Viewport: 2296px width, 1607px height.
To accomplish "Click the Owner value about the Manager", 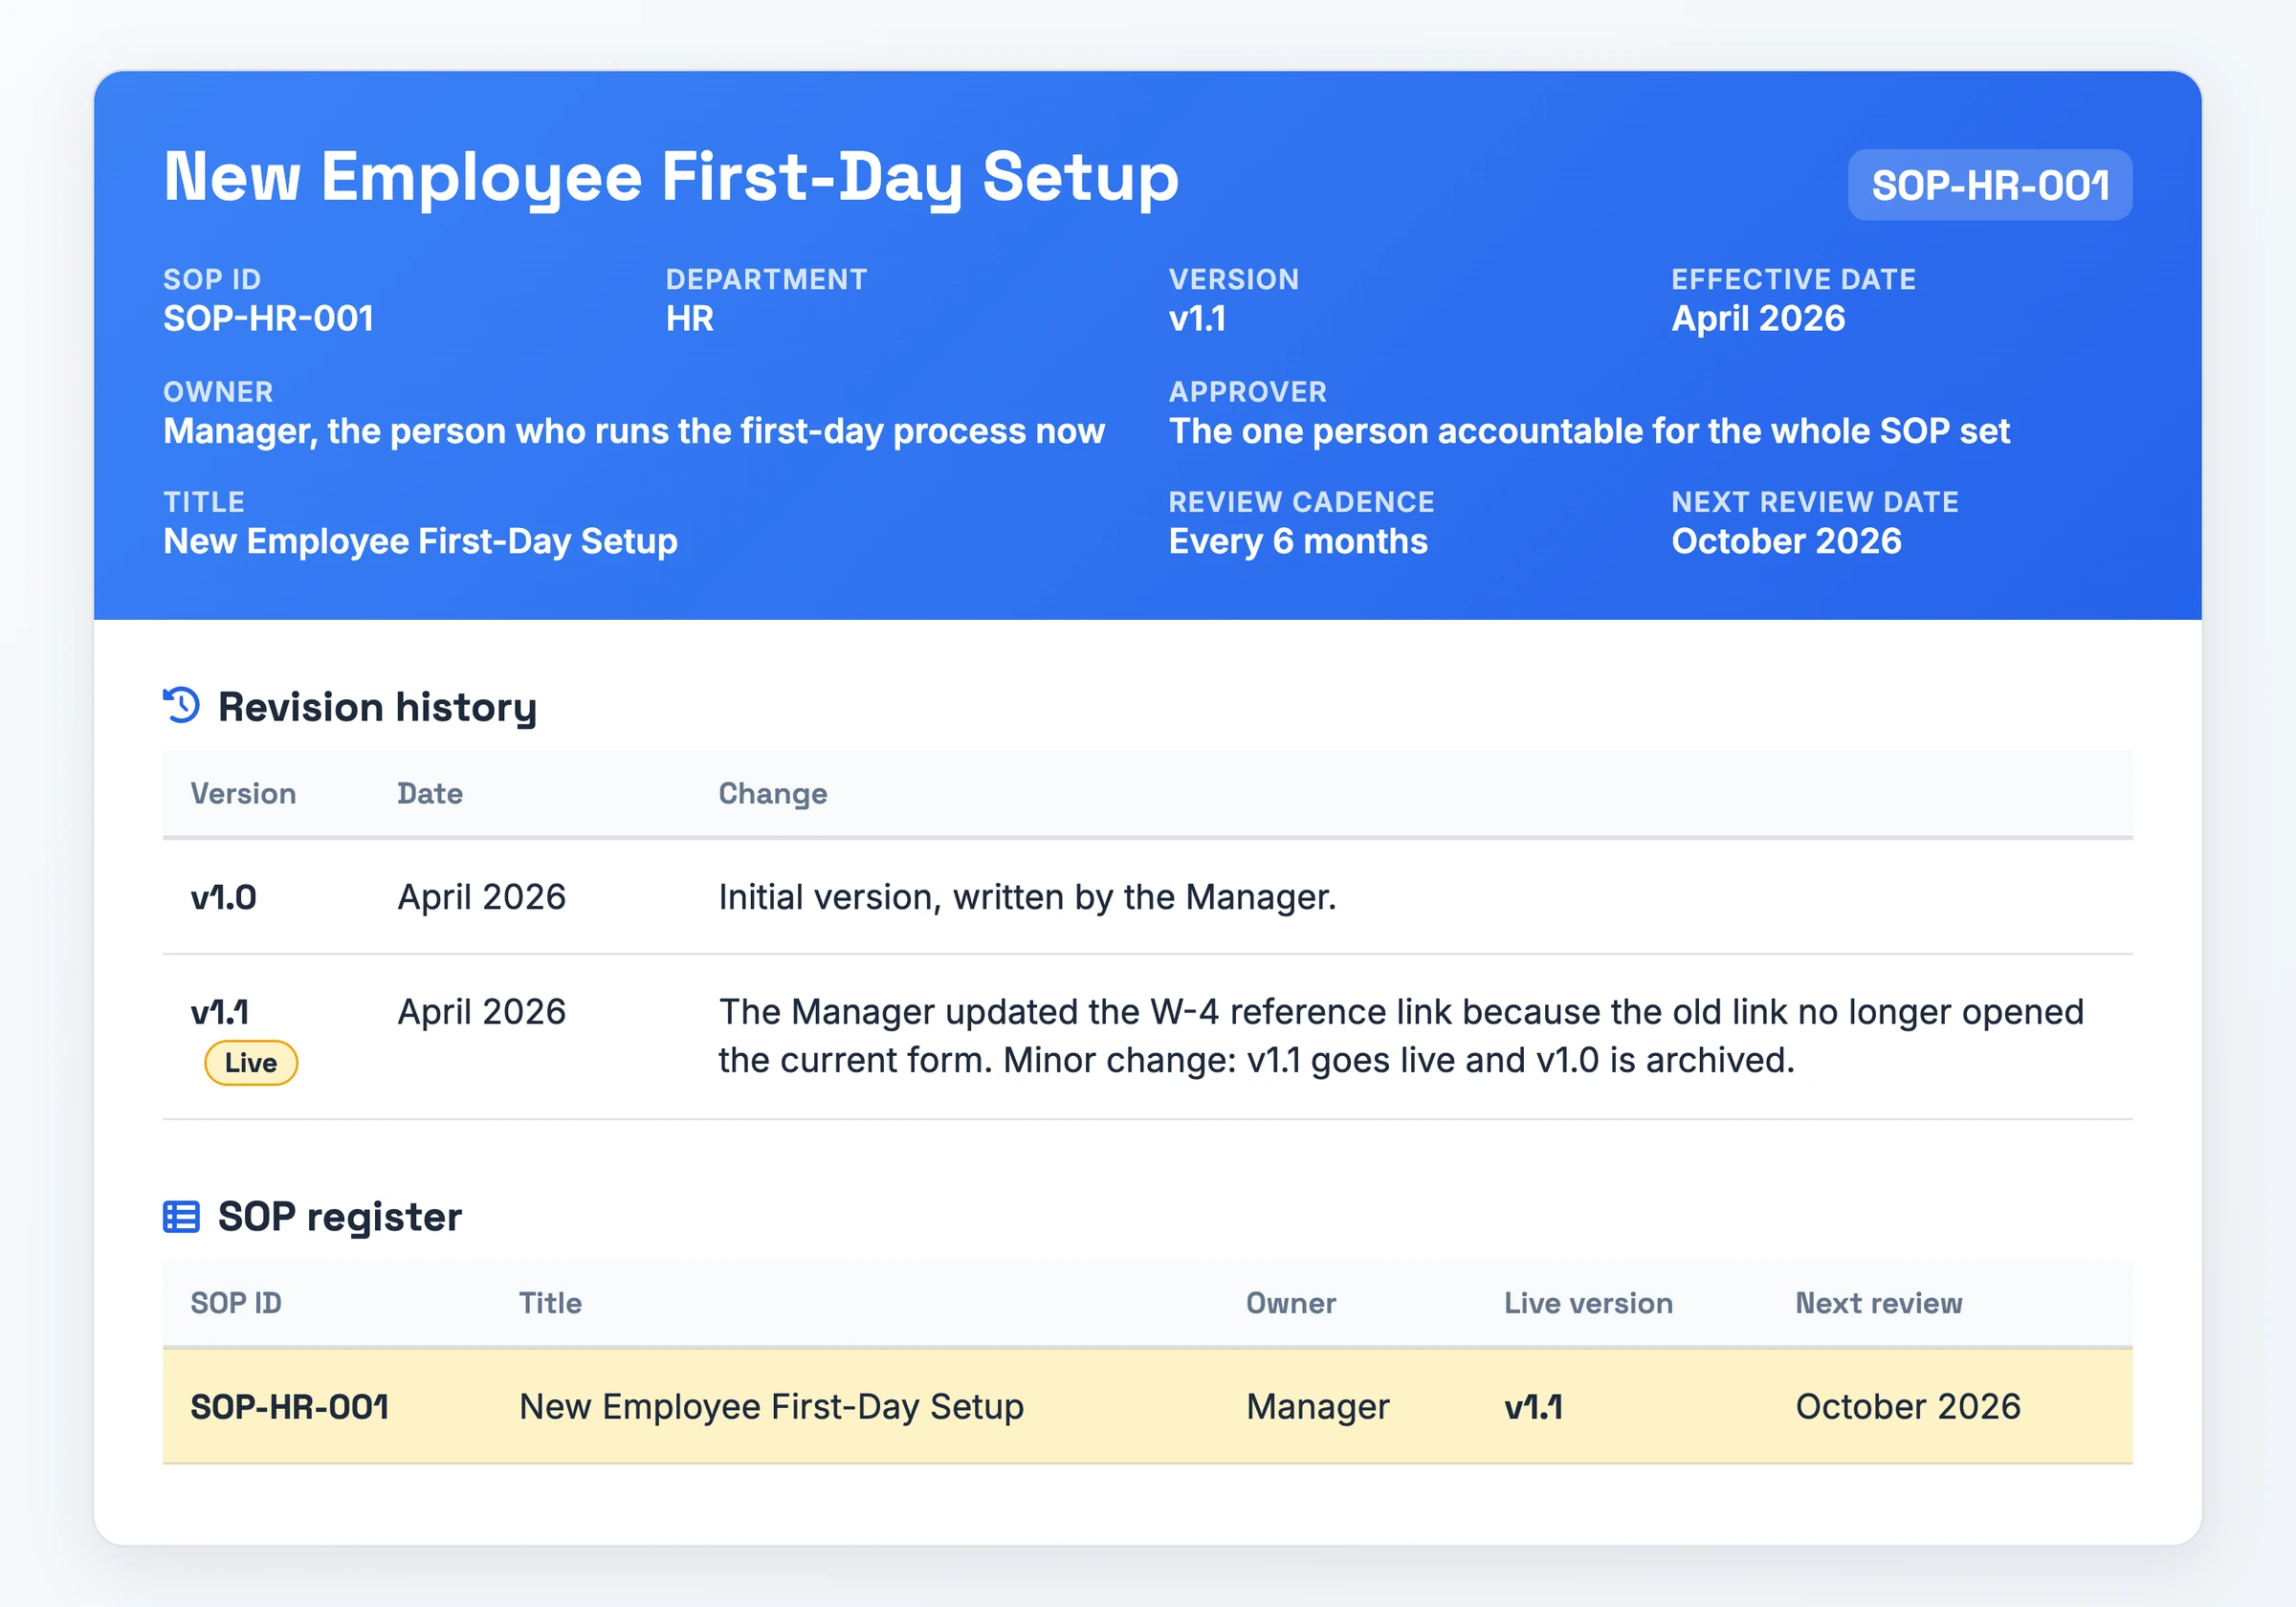I will [x=634, y=431].
